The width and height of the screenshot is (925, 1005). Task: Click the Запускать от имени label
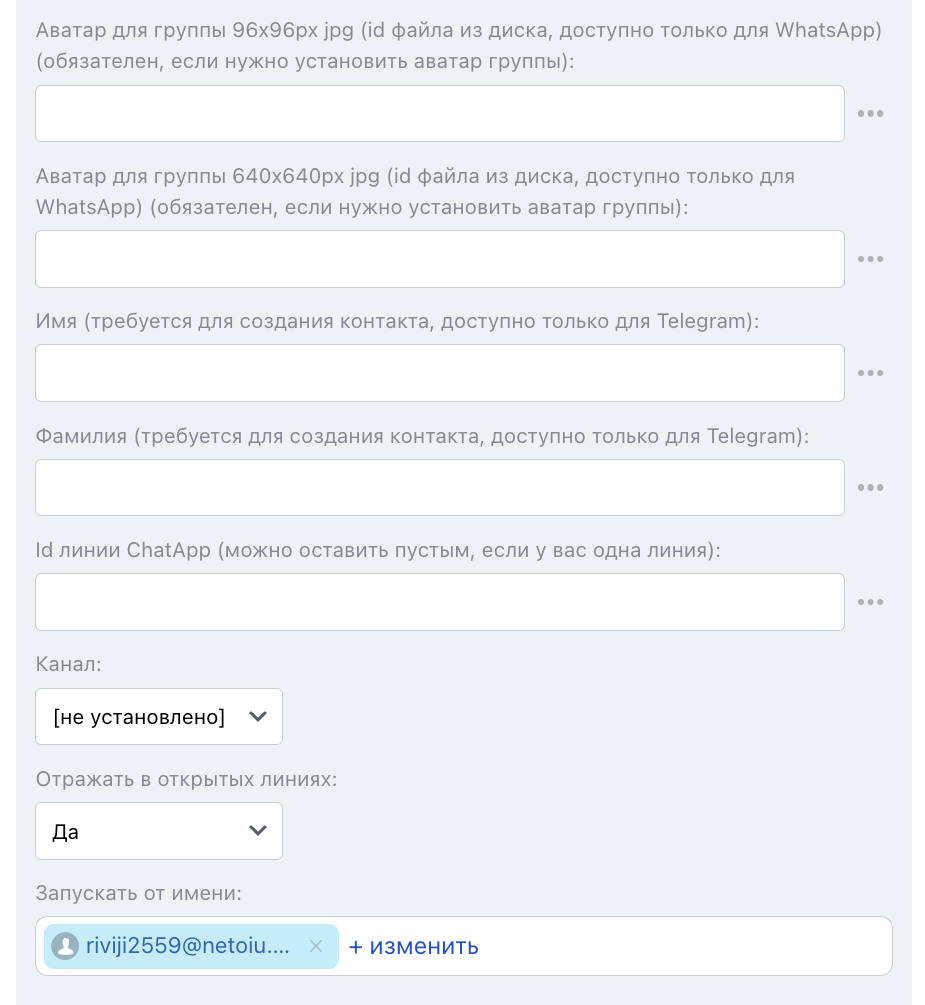[139, 893]
